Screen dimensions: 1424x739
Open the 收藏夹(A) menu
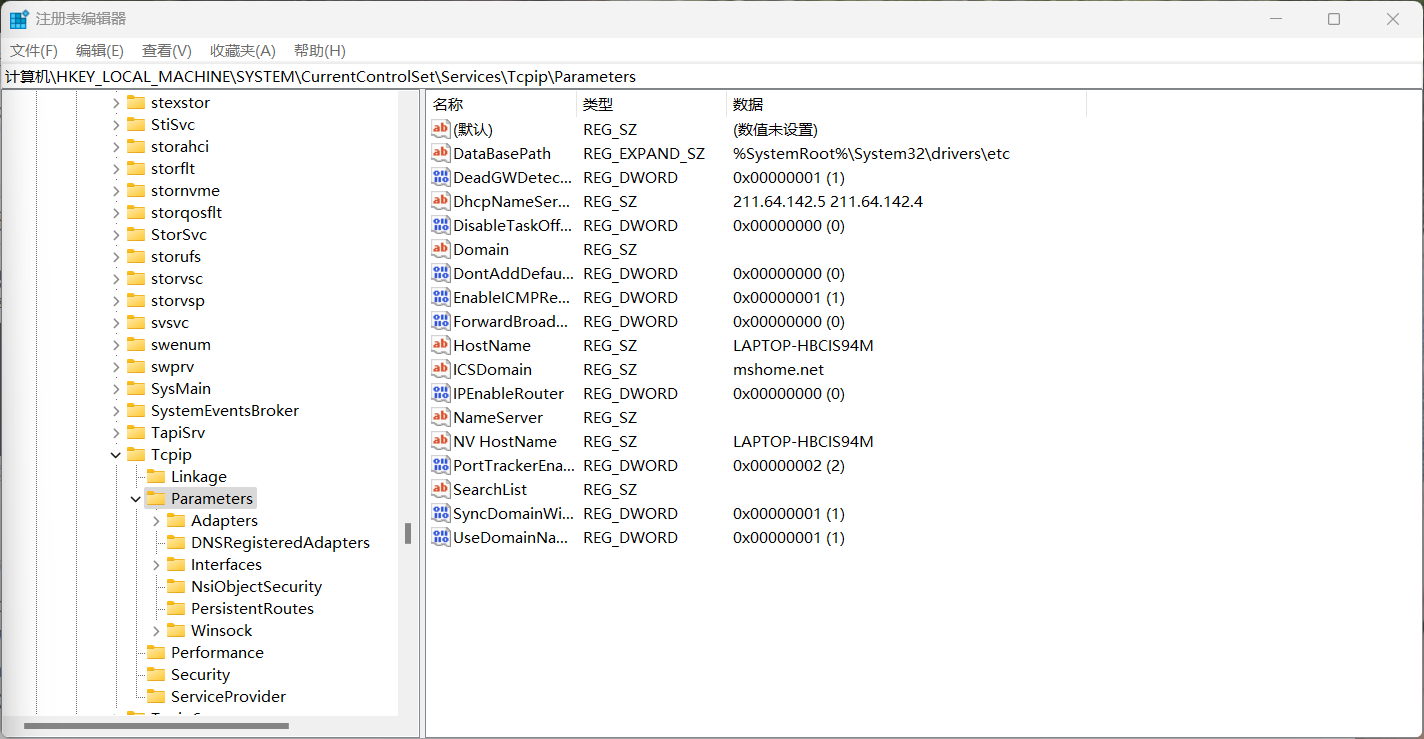243,50
